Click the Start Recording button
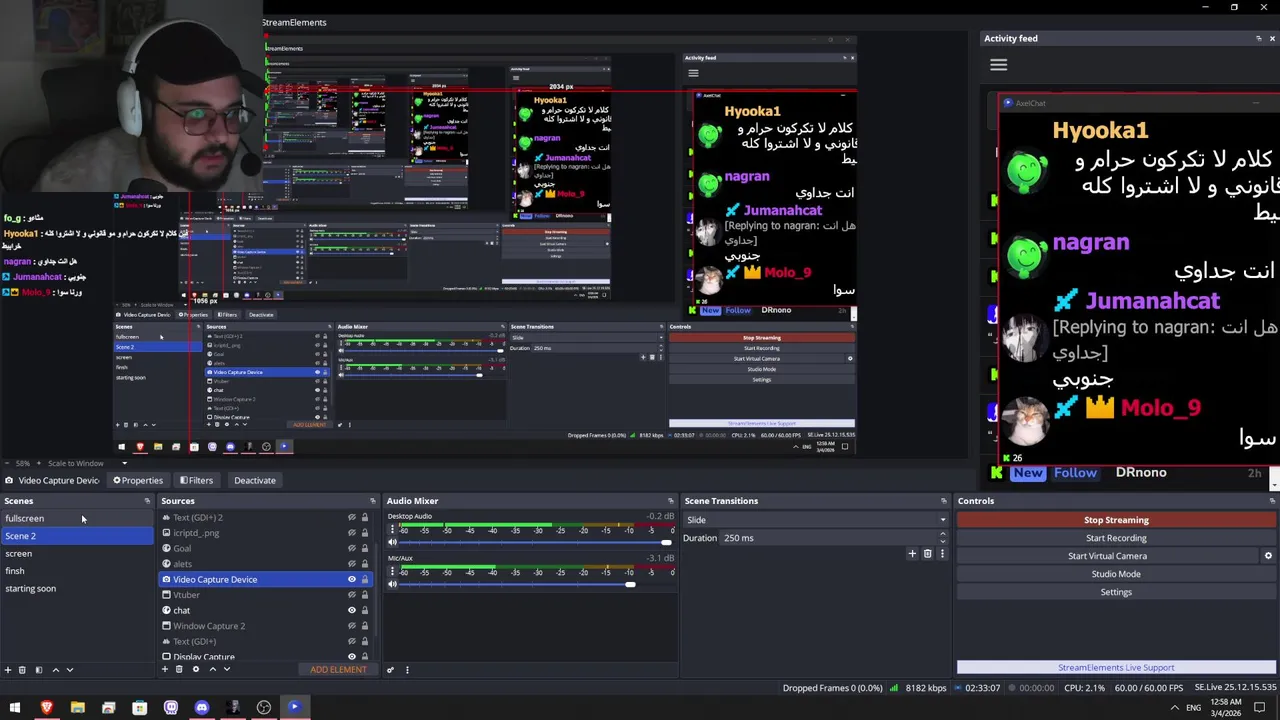The height and width of the screenshot is (720, 1280). [1116, 538]
